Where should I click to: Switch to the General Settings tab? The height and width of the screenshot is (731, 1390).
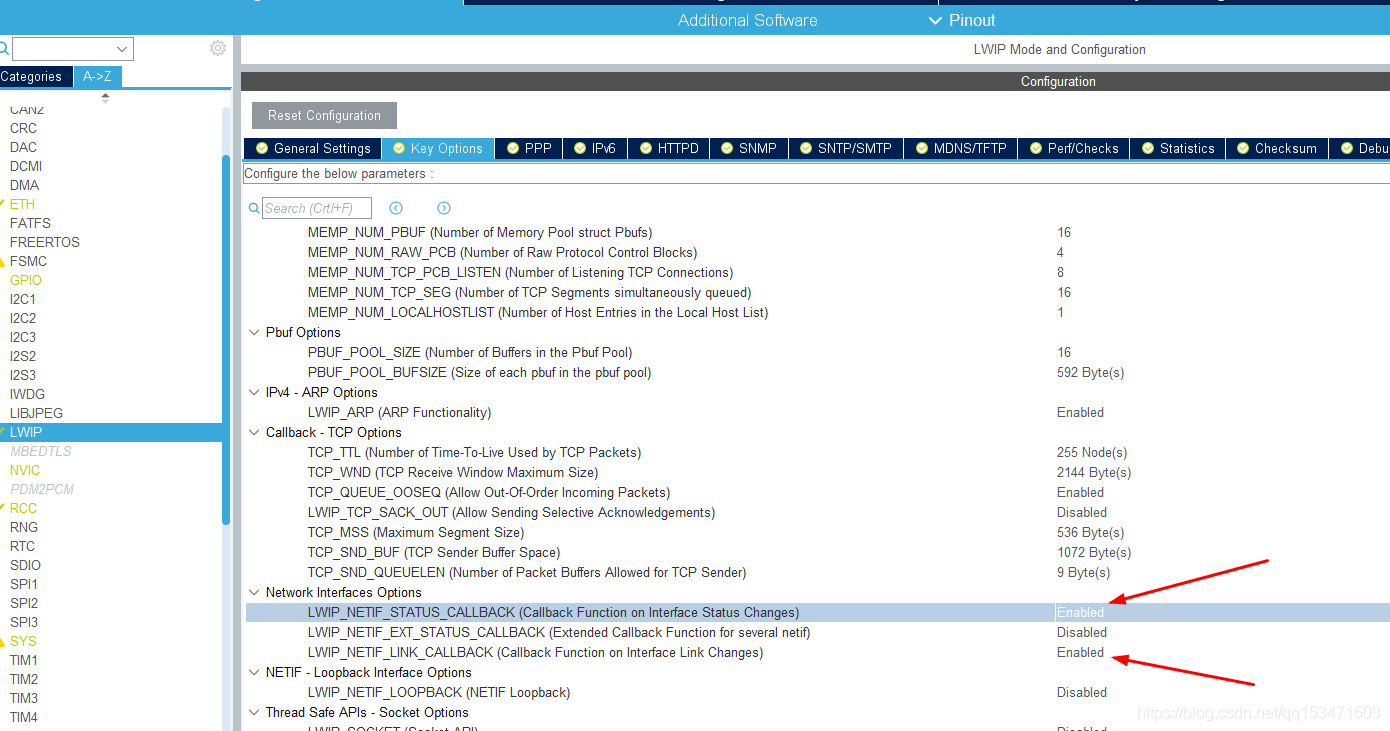312,148
